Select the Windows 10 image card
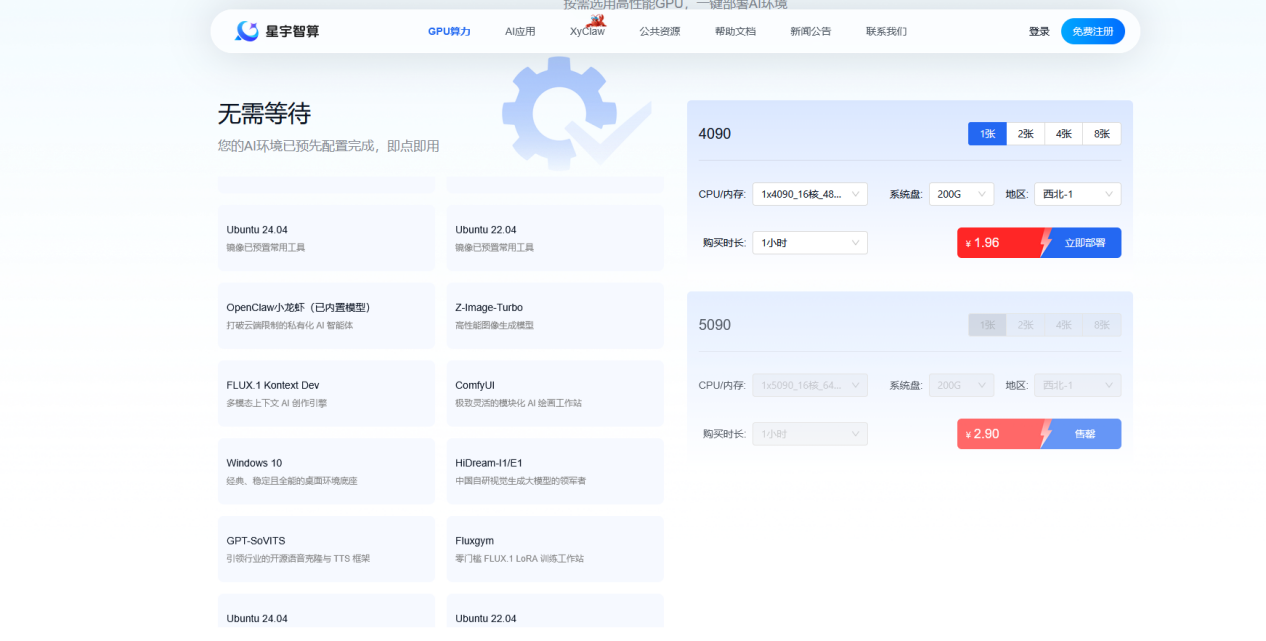The height and width of the screenshot is (641, 1266). pos(326,471)
